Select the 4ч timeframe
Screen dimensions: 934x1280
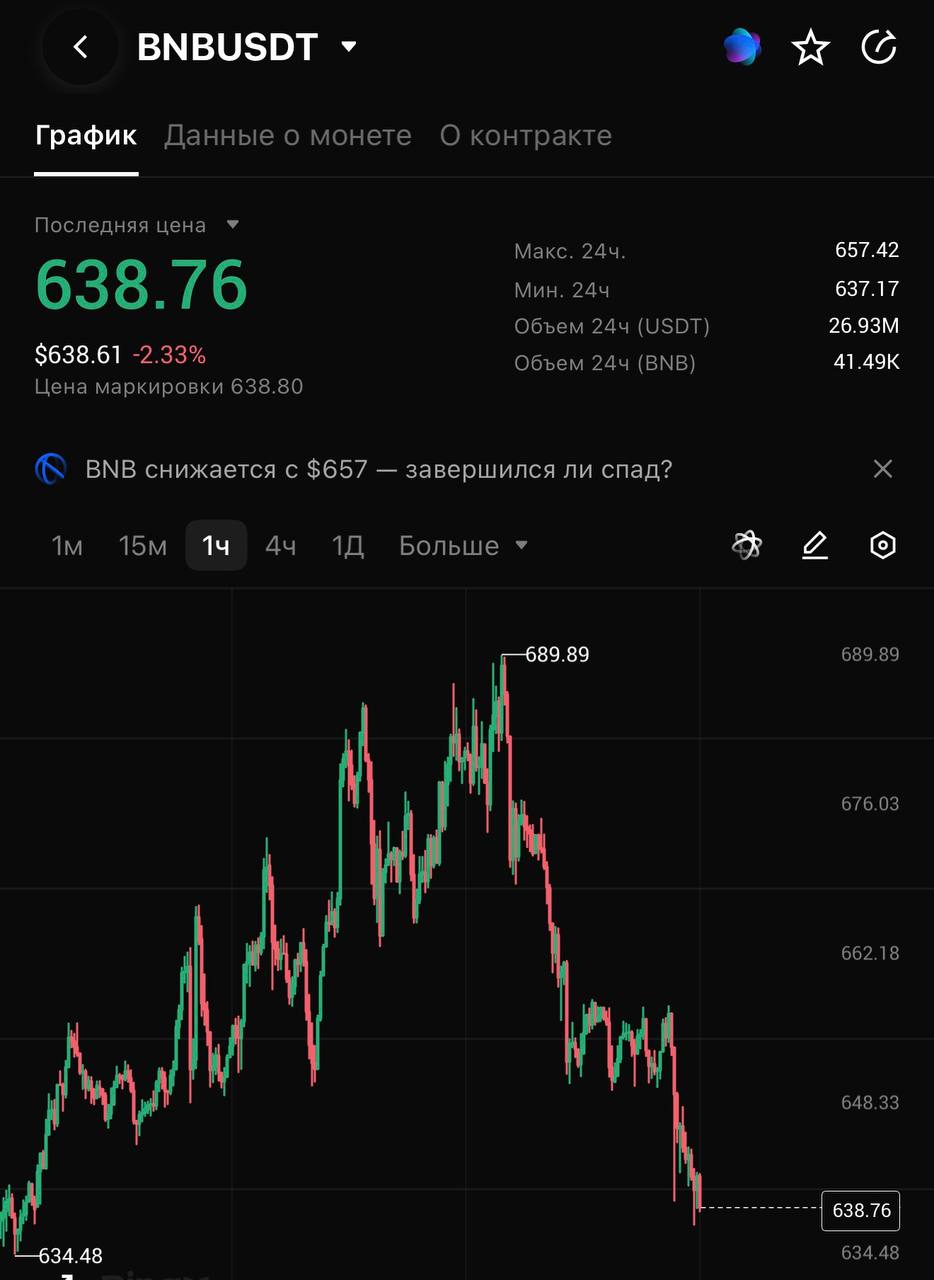click(280, 546)
